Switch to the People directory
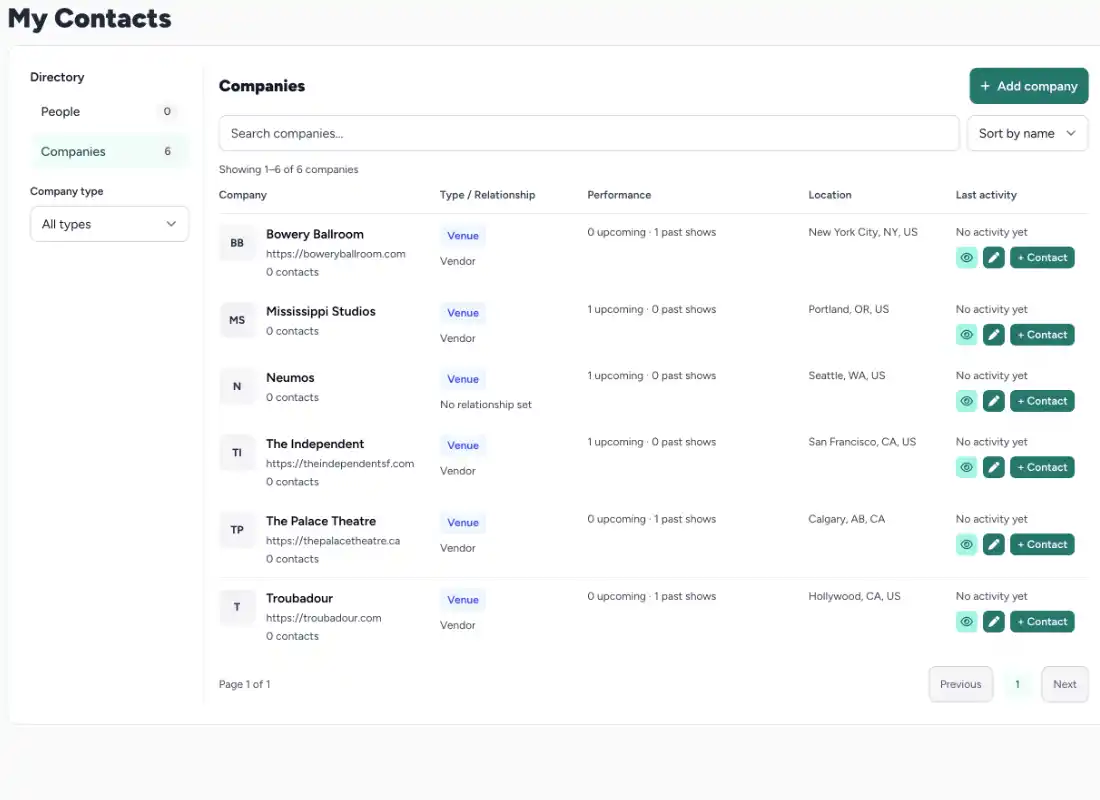The image size is (1100, 800). tap(109, 112)
